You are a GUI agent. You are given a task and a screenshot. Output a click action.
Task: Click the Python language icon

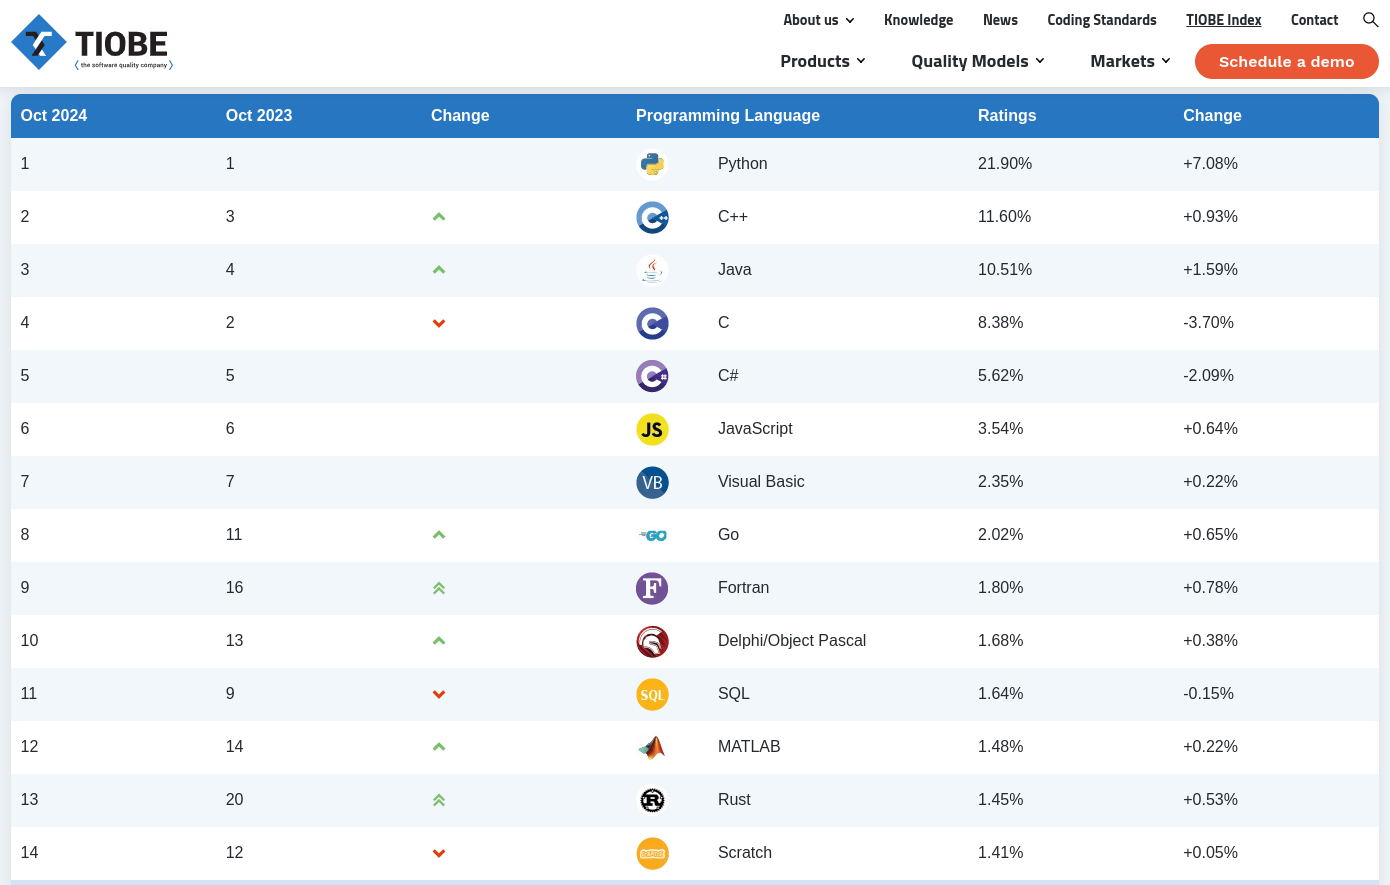click(652, 164)
